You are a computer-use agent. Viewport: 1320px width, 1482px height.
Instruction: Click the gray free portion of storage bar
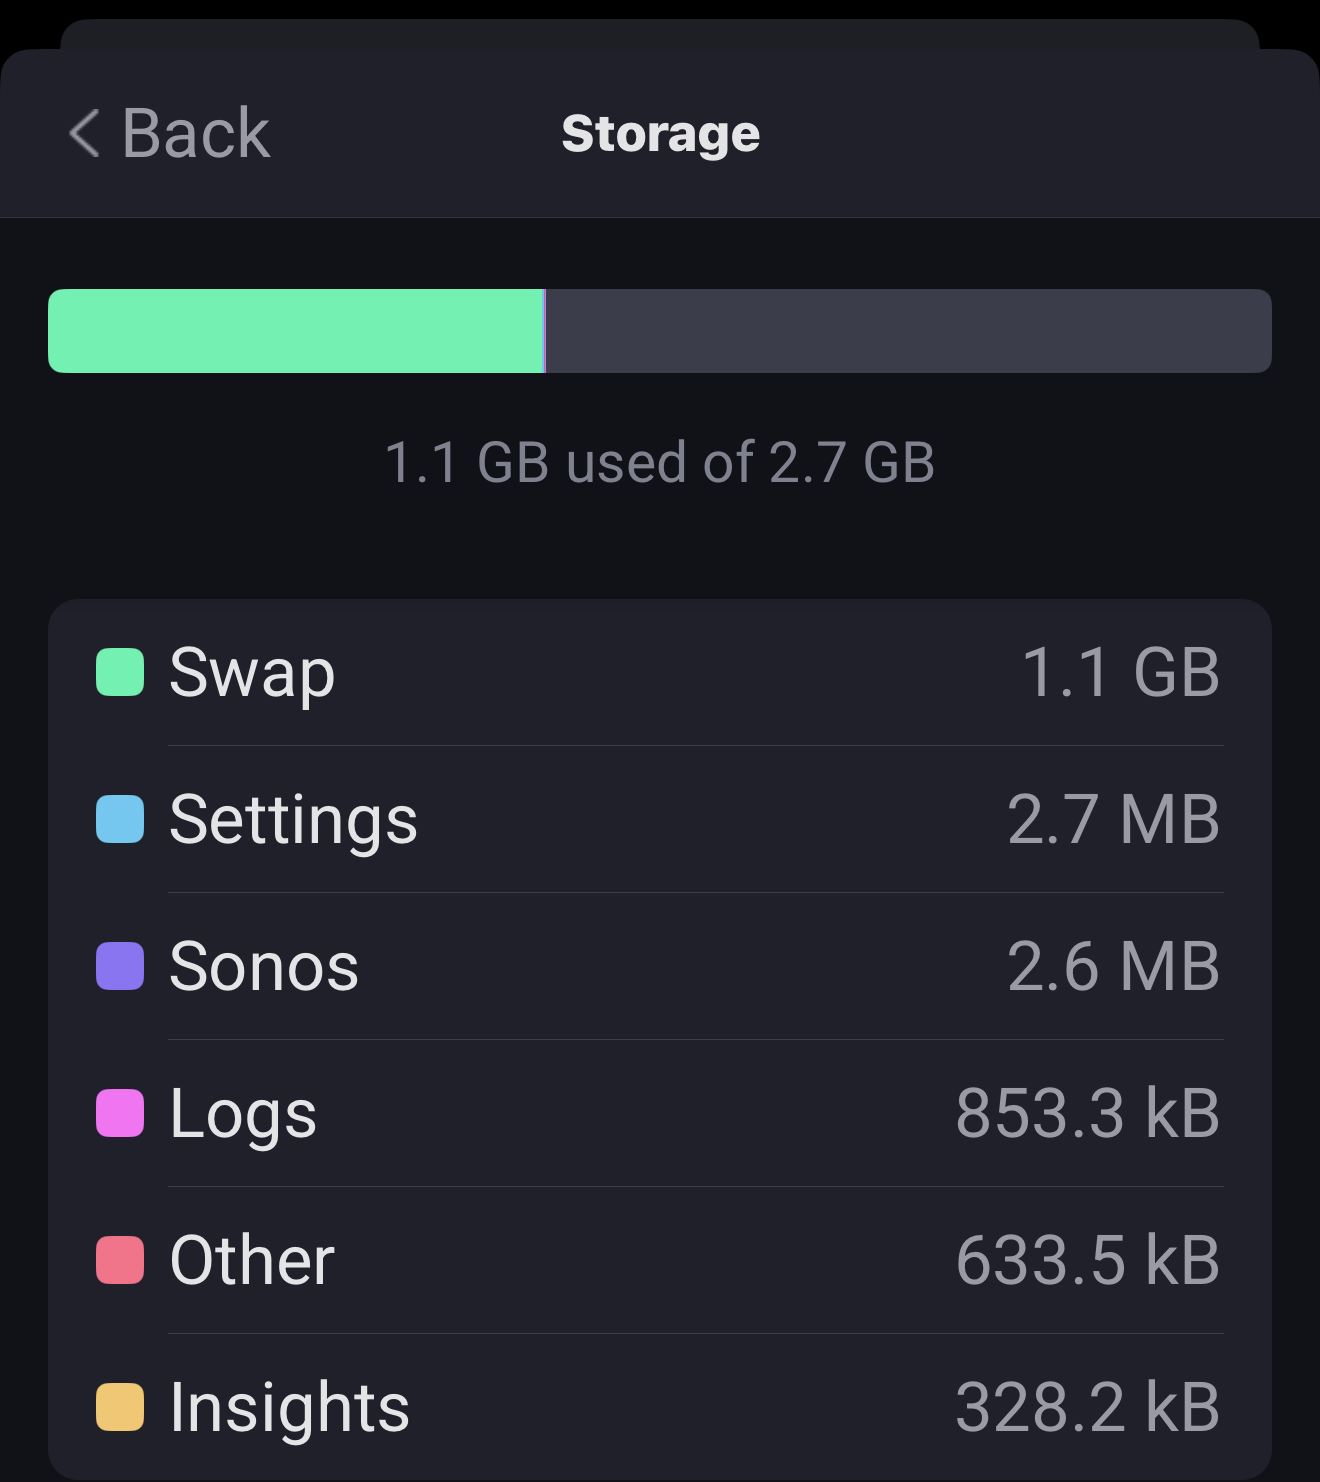click(x=908, y=331)
